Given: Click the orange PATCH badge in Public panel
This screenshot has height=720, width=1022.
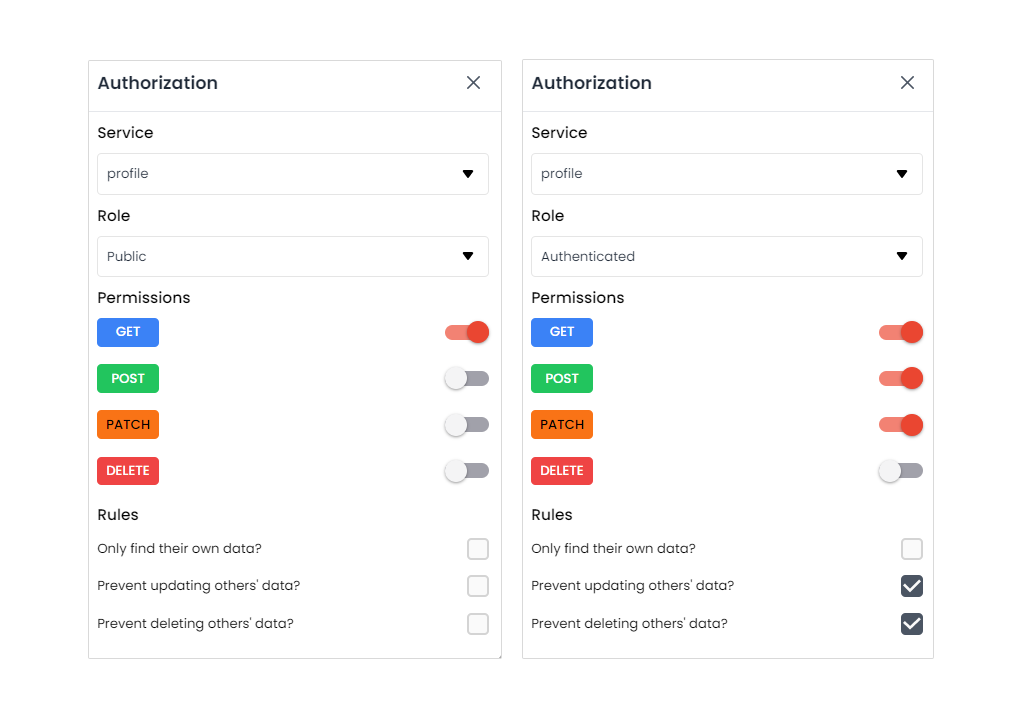Looking at the screenshot, I should [x=128, y=425].
